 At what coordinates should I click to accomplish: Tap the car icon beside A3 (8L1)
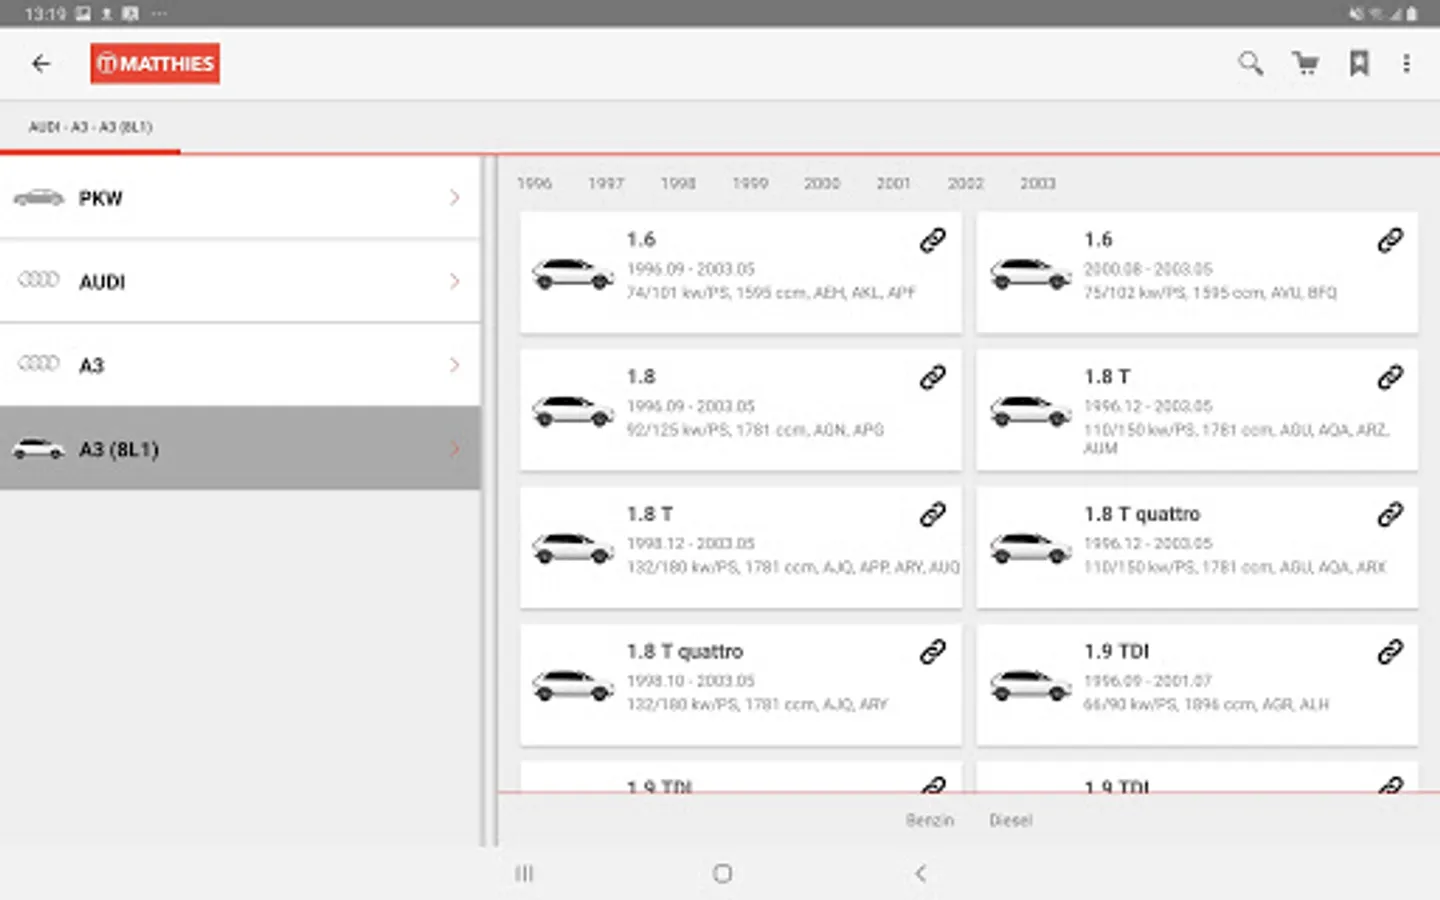(39, 448)
